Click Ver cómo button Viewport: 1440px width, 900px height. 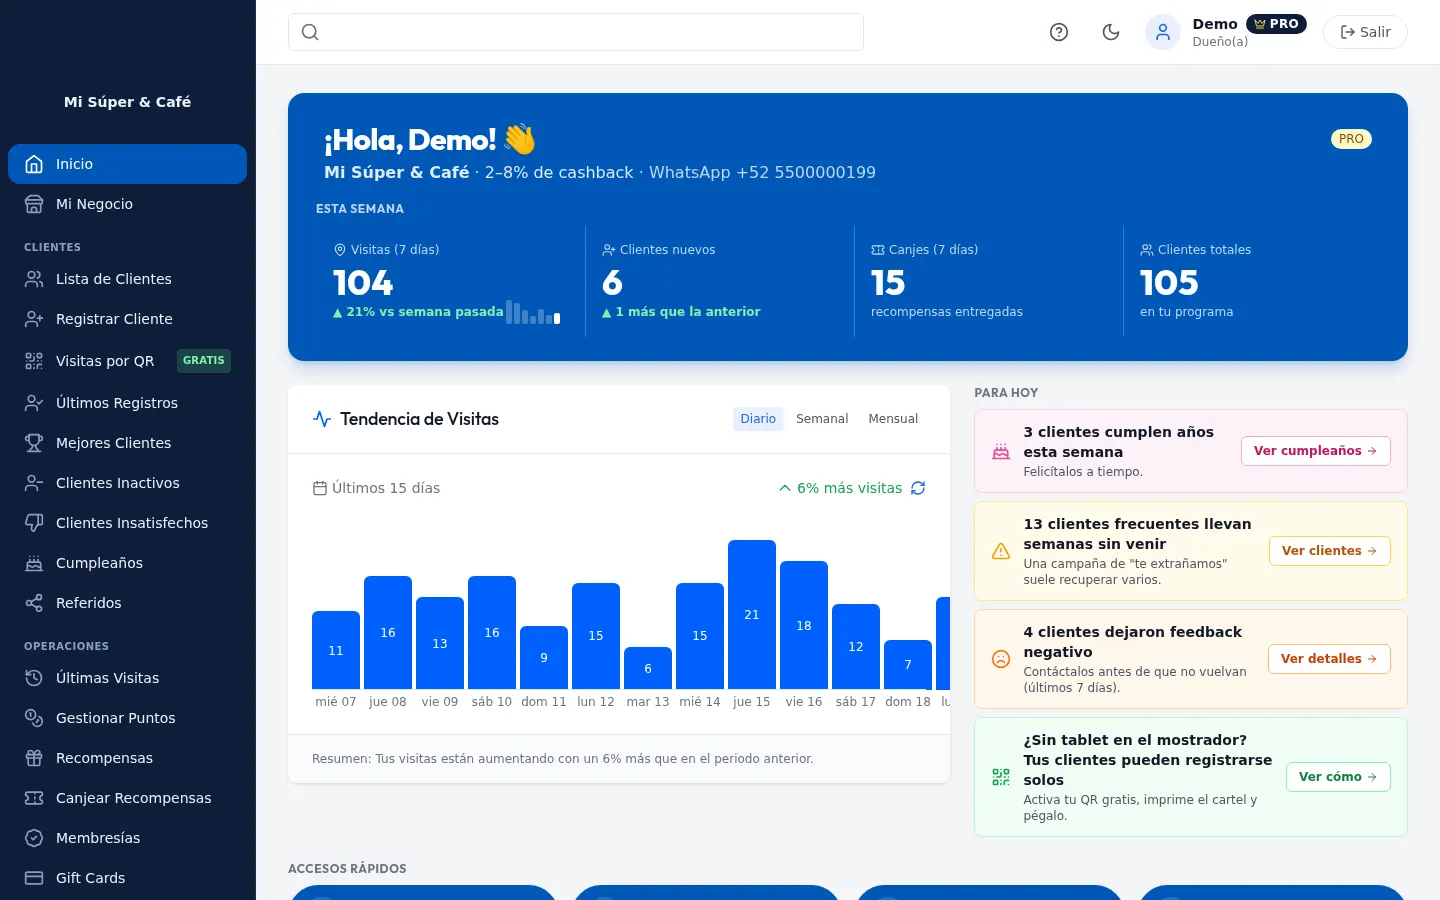[x=1338, y=777]
